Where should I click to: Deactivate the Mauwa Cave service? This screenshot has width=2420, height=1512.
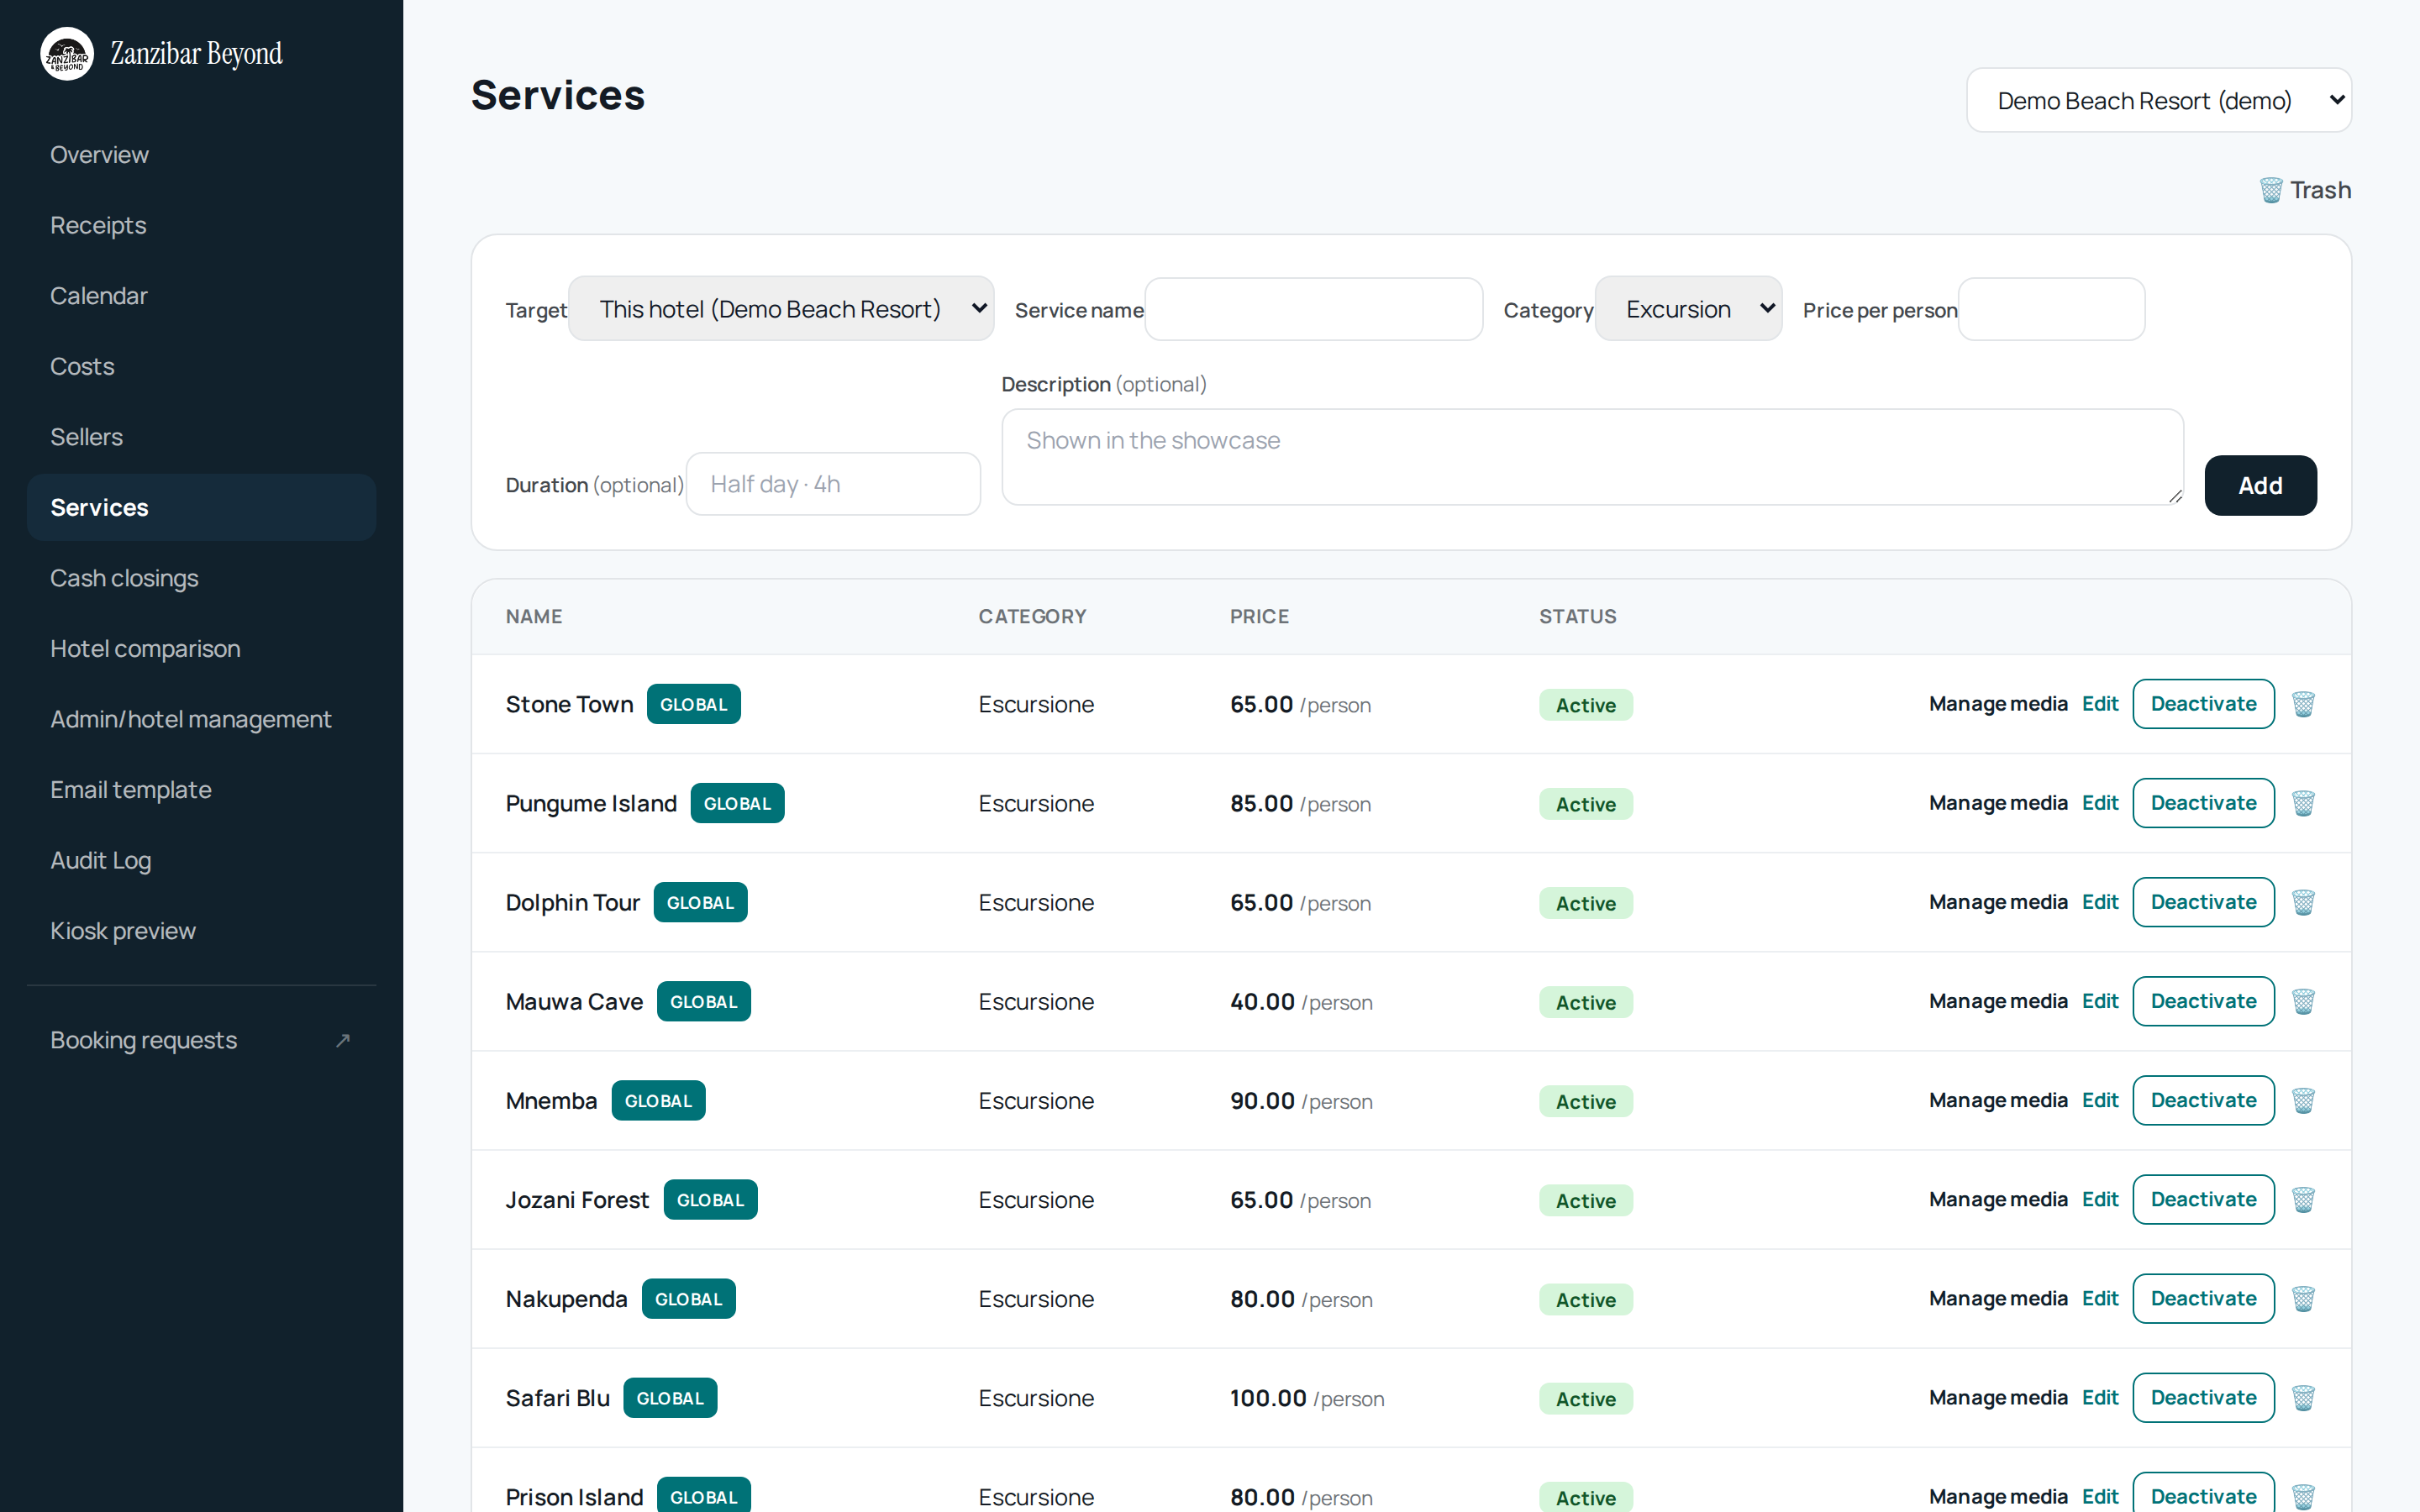coord(2203,1001)
